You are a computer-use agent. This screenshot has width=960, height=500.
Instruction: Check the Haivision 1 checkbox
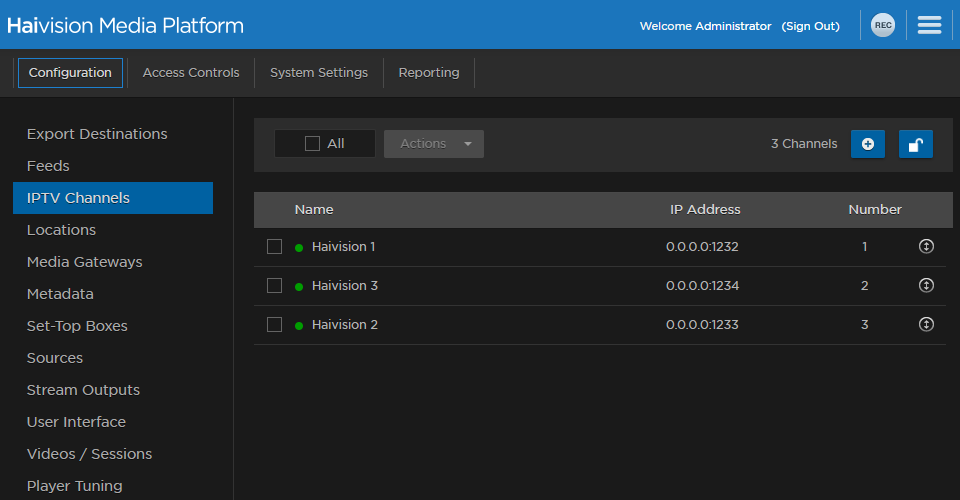(x=274, y=247)
